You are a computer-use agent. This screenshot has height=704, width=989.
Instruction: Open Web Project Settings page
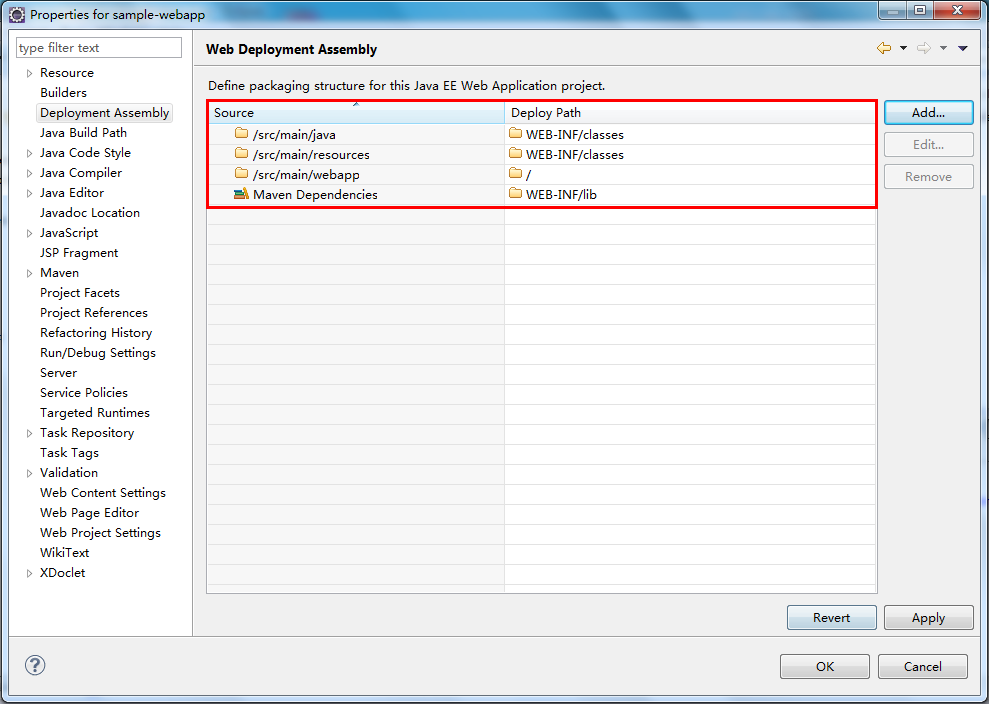[100, 533]
